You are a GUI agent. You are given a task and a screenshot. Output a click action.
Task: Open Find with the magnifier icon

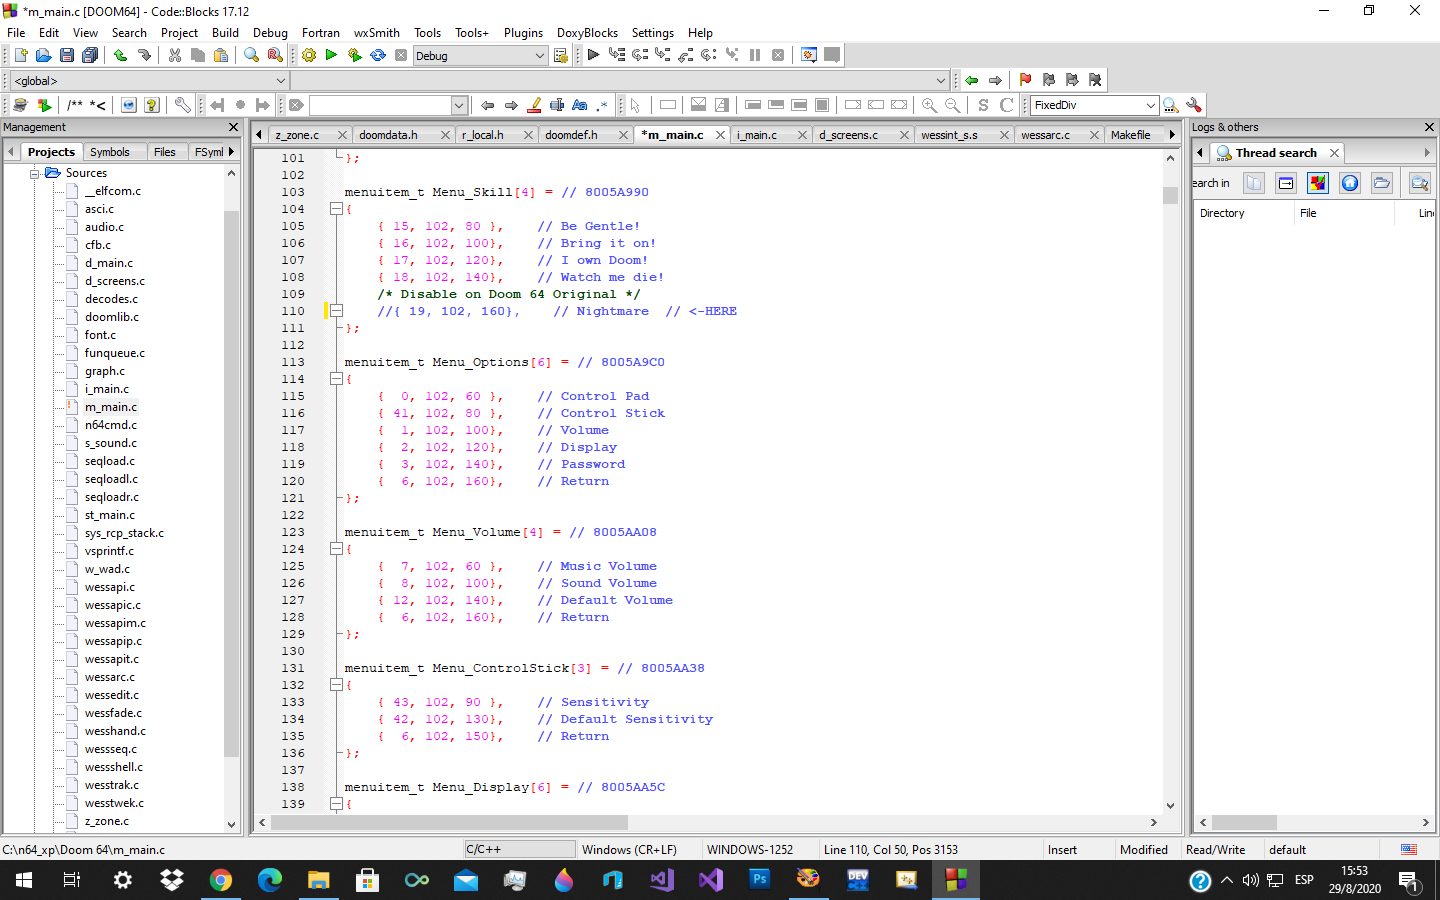pyautogui.click(x=251, y=55)
